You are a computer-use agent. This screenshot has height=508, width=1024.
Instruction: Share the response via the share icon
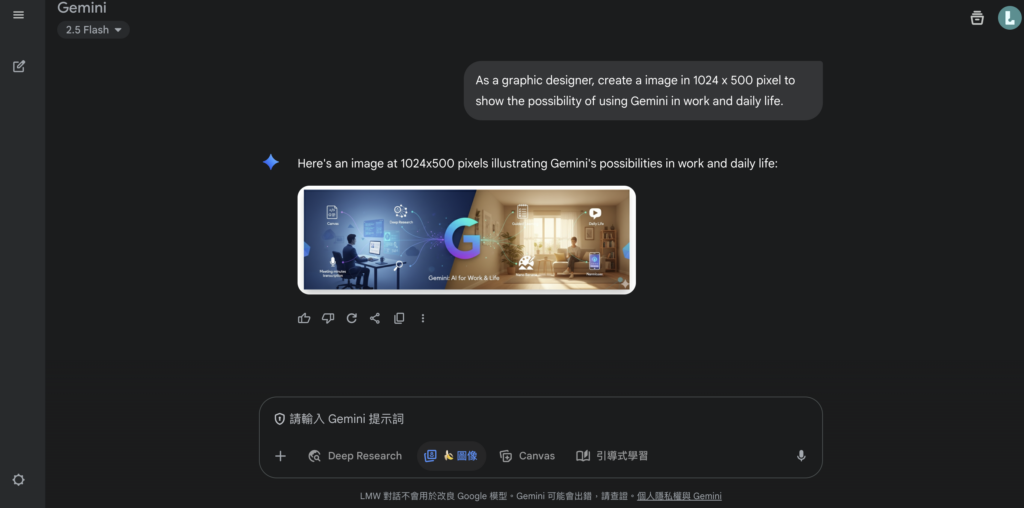[375, 318]
